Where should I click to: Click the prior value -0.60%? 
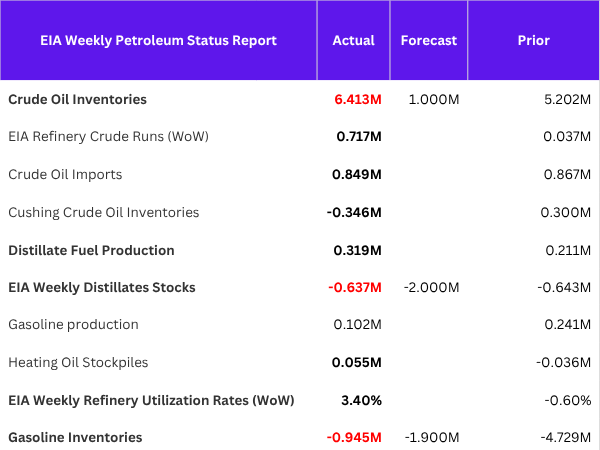[x=568, y=401]
